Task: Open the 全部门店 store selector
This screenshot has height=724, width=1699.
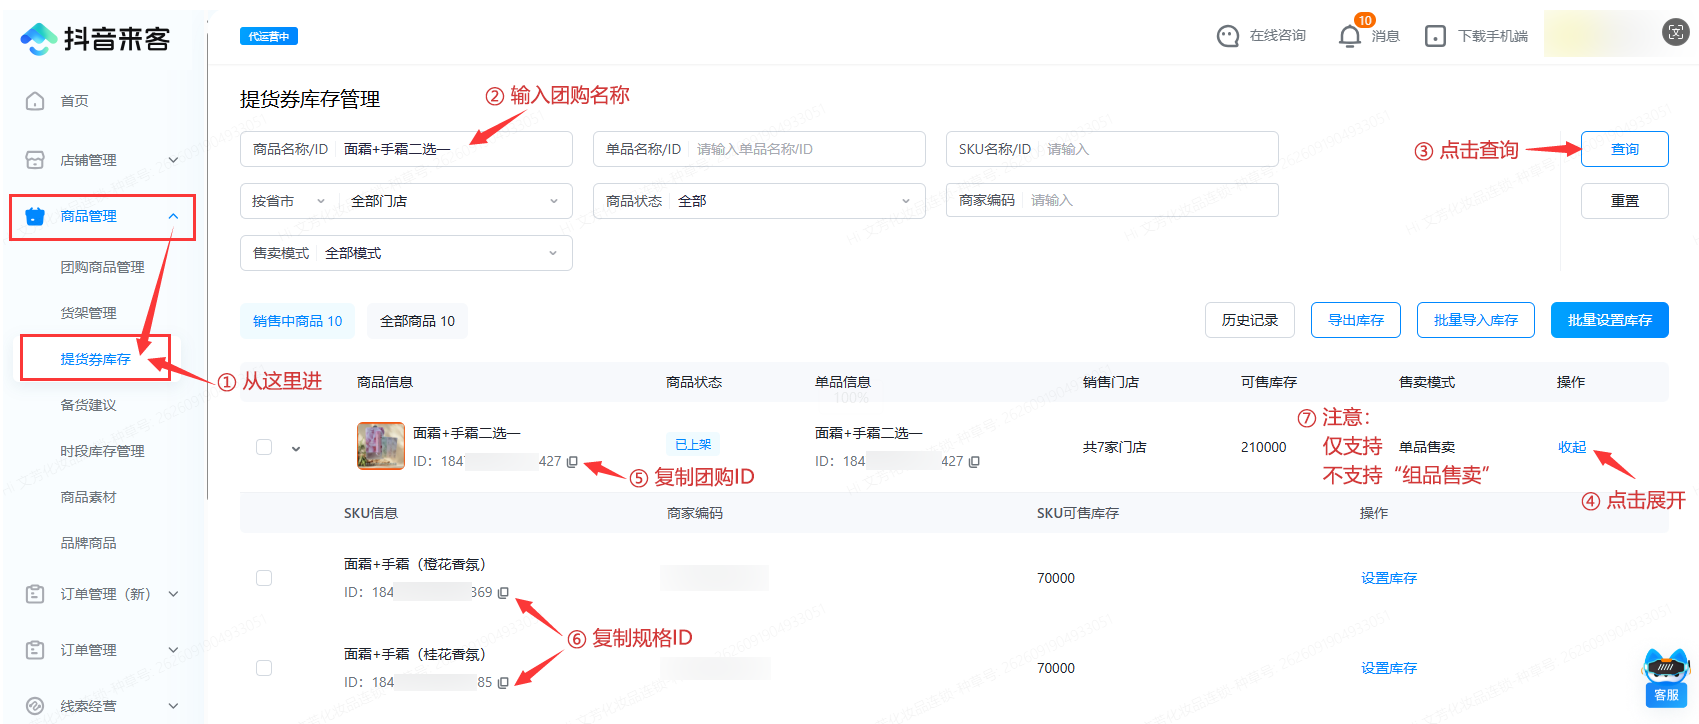Action: [454, 201]
